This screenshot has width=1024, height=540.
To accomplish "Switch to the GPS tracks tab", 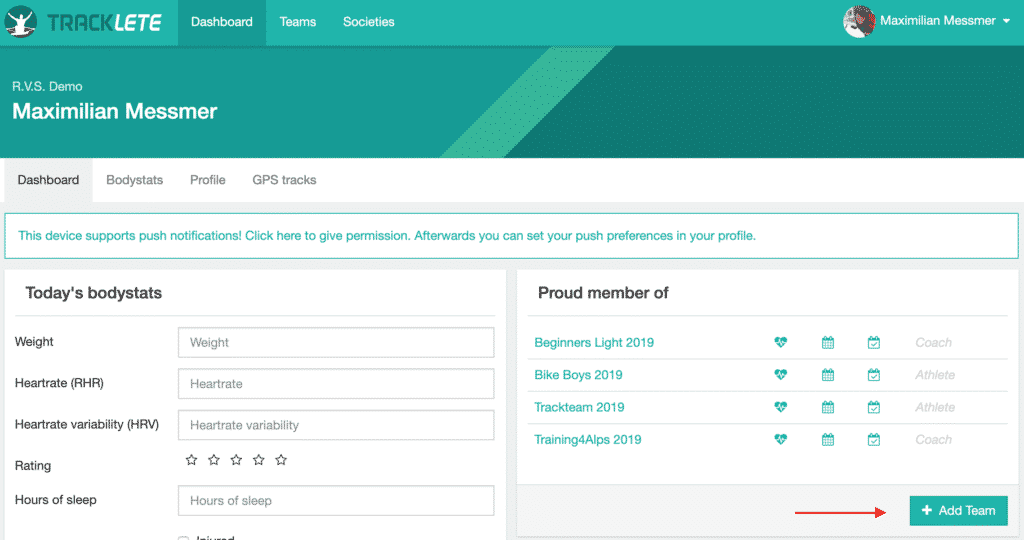I will tap(284, 180).
